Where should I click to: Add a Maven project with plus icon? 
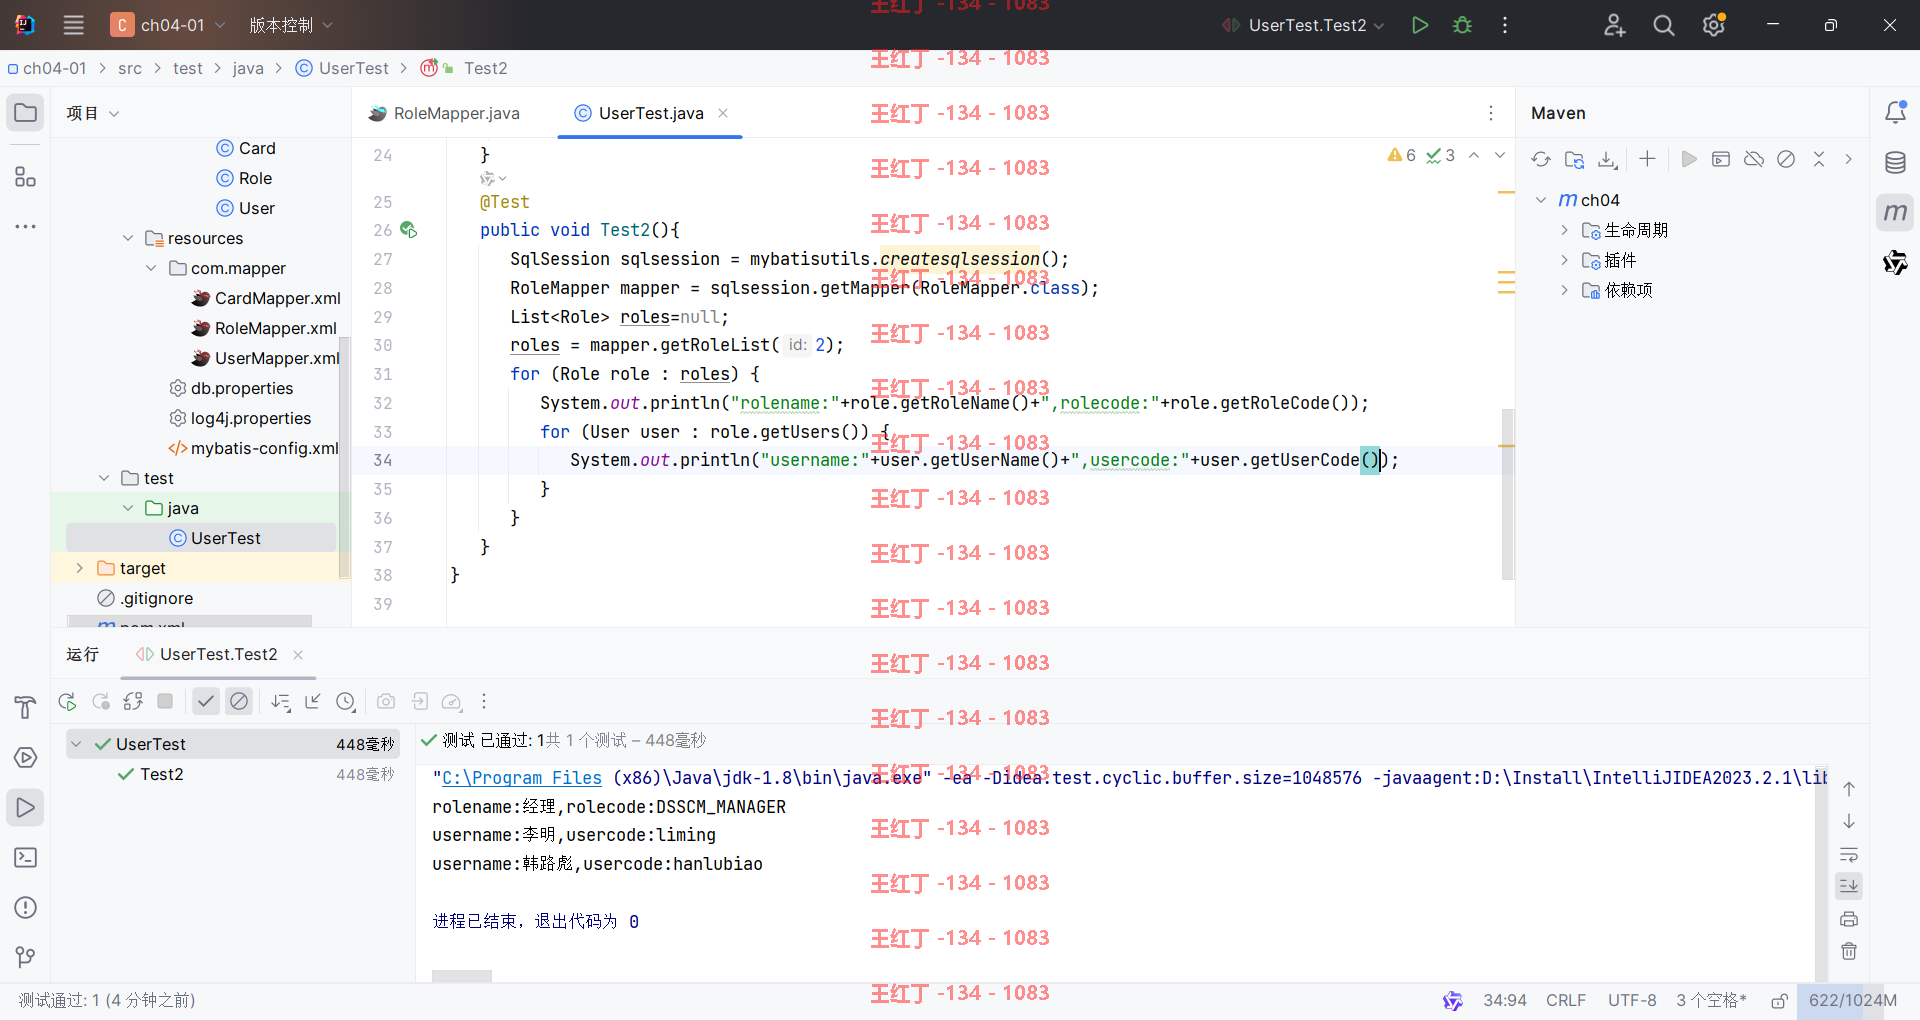click(1647, 159)
